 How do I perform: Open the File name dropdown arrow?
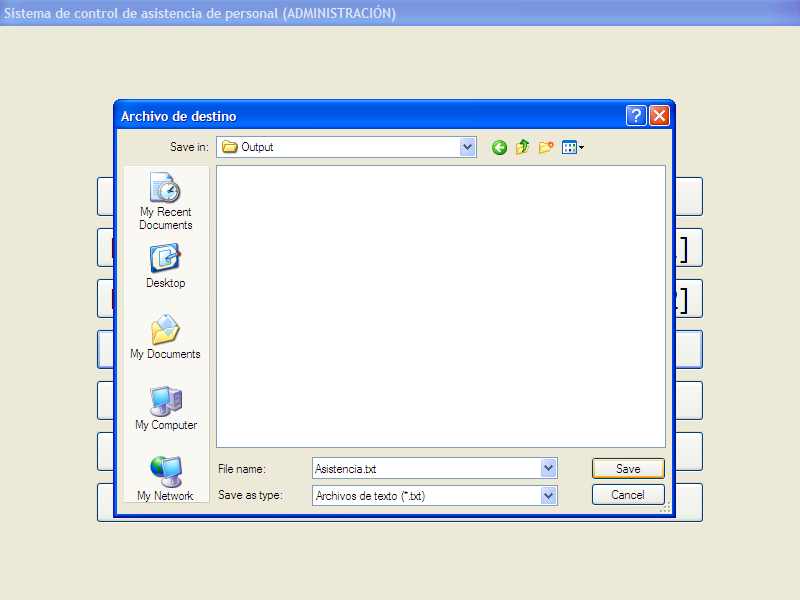pyautogui.click(x=548, y=468)
